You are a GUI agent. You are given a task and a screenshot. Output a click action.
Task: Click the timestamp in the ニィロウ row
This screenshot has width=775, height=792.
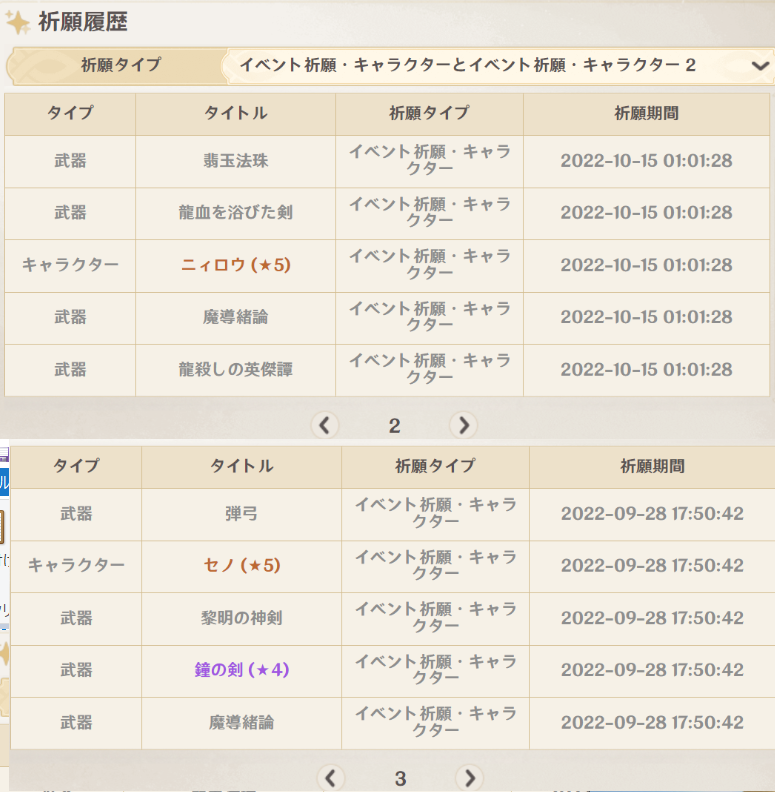click(x=646, y=265)
